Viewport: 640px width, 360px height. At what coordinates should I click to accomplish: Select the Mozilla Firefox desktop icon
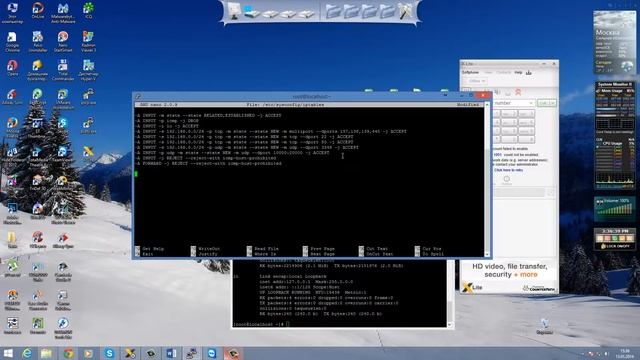pos(12,127)
